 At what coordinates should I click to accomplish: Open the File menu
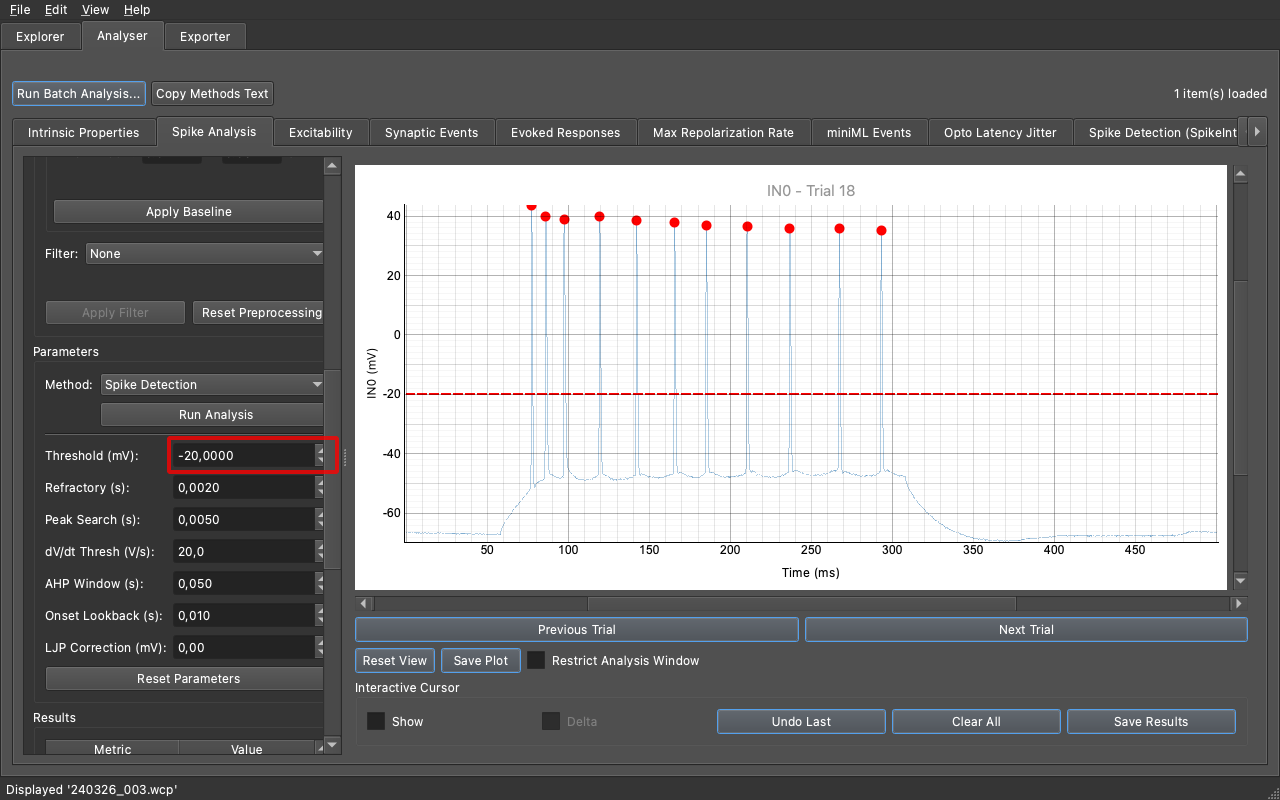click(x=20, y=10)
